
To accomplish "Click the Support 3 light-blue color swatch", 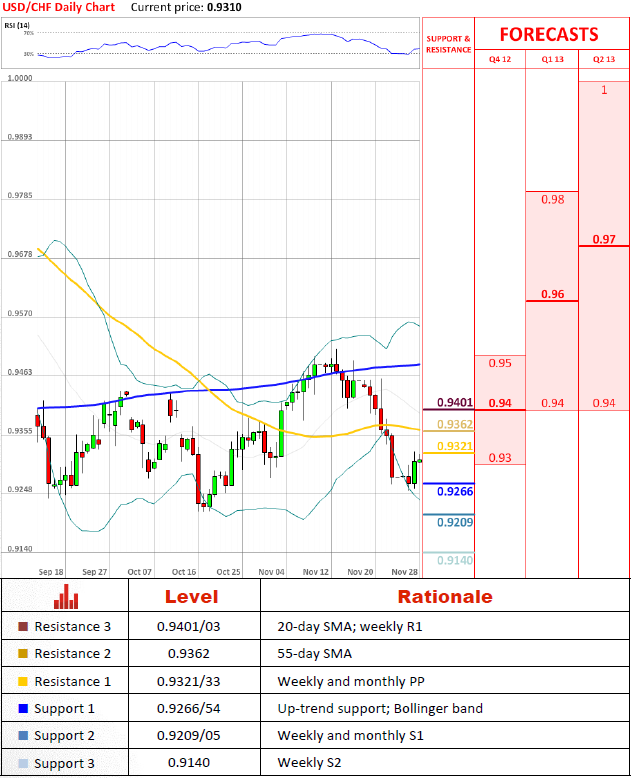I will point(23,763).
